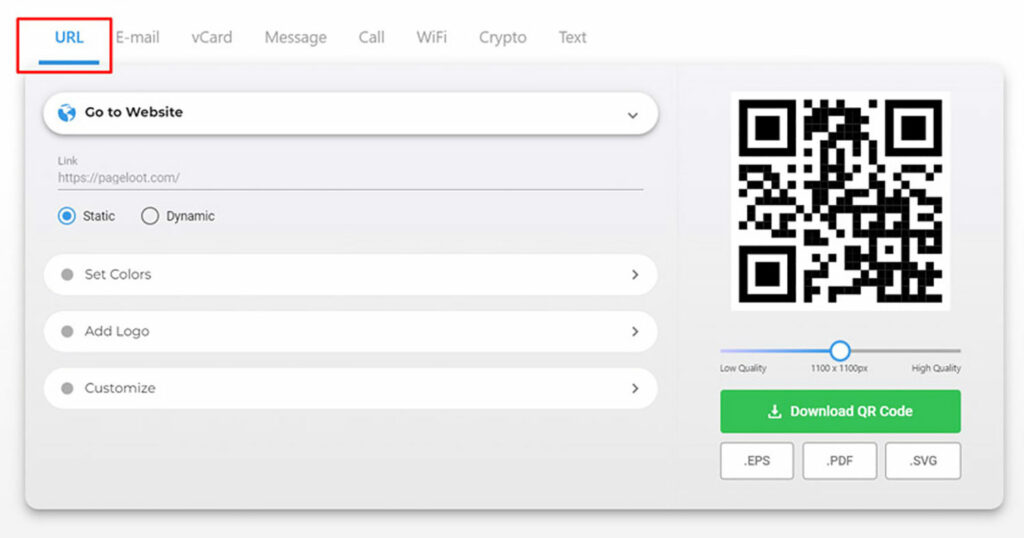Expand the Add Logo section chevron
This screenshot has height=538, width=1024.
click(x=635, y=332)
